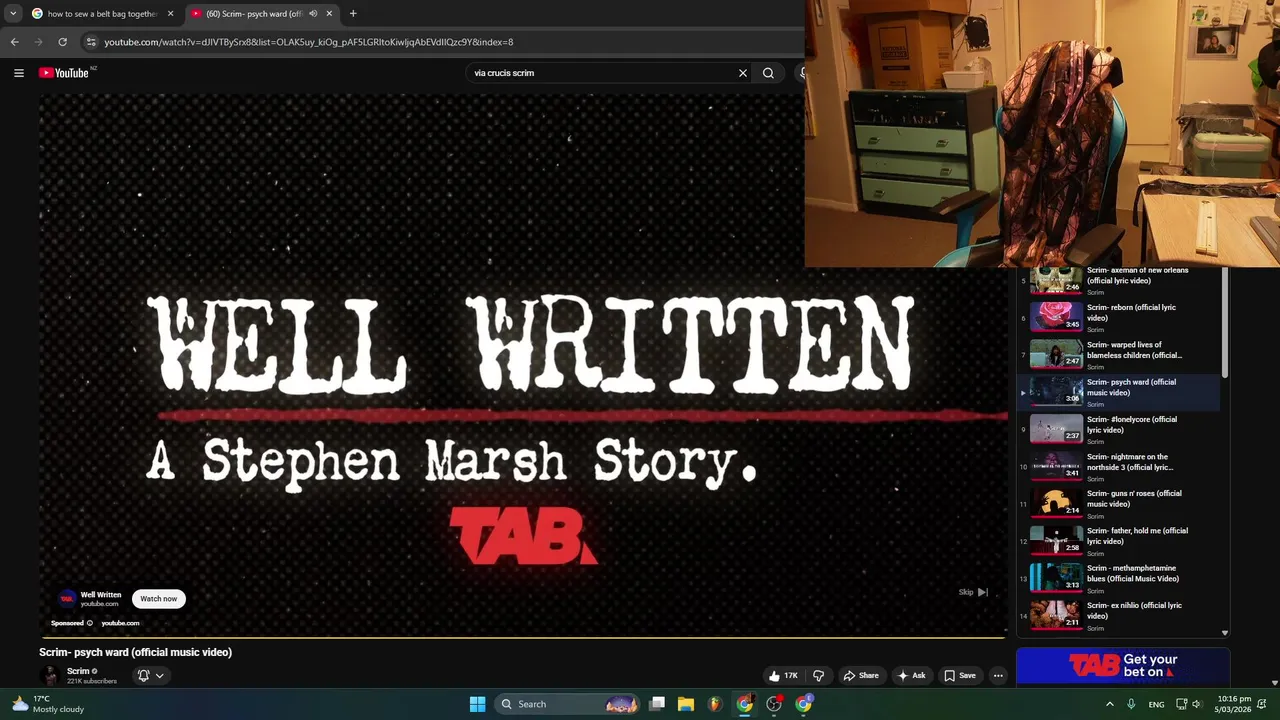View site information icon in address bar
Image resolution: width=1280 pixels, height=720 pixels.
(91, 42)
